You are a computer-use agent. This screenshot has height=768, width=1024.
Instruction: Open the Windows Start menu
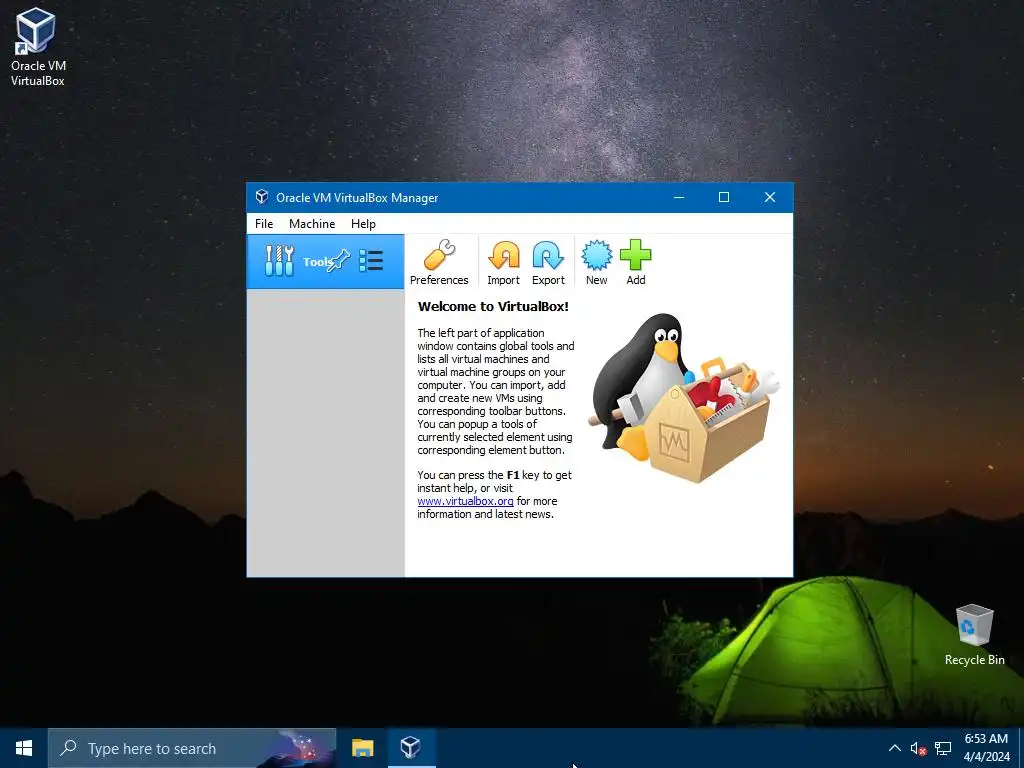24,748
